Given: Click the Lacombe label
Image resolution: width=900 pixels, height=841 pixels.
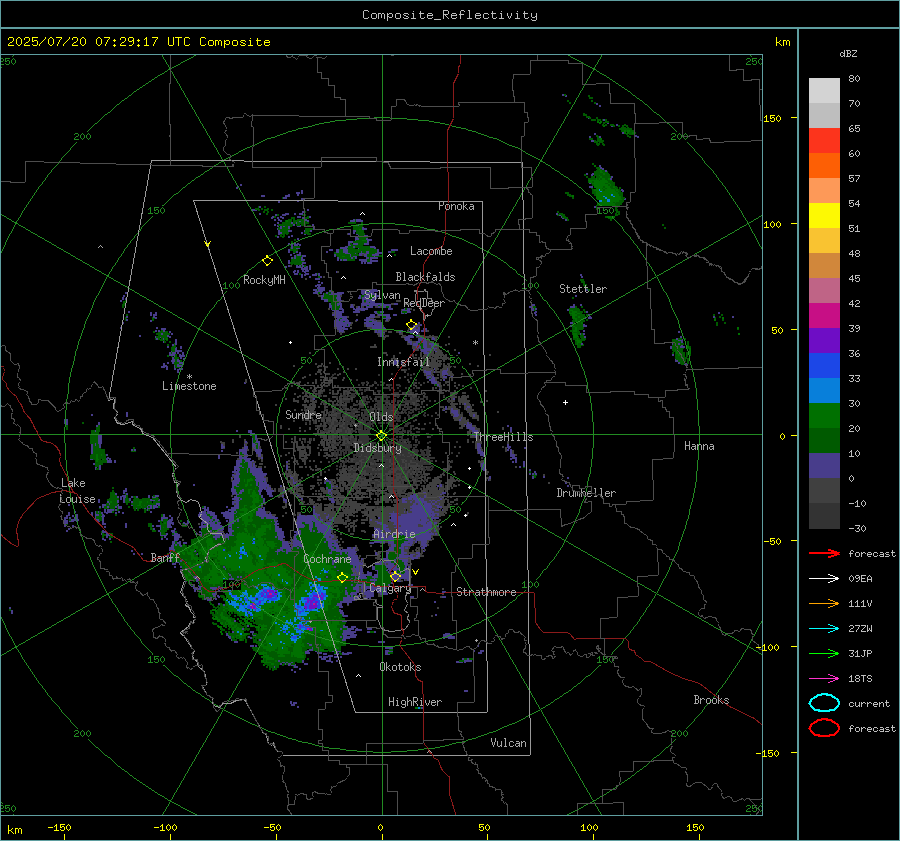Looking at the screenshot, I should [x=431, y=251].
